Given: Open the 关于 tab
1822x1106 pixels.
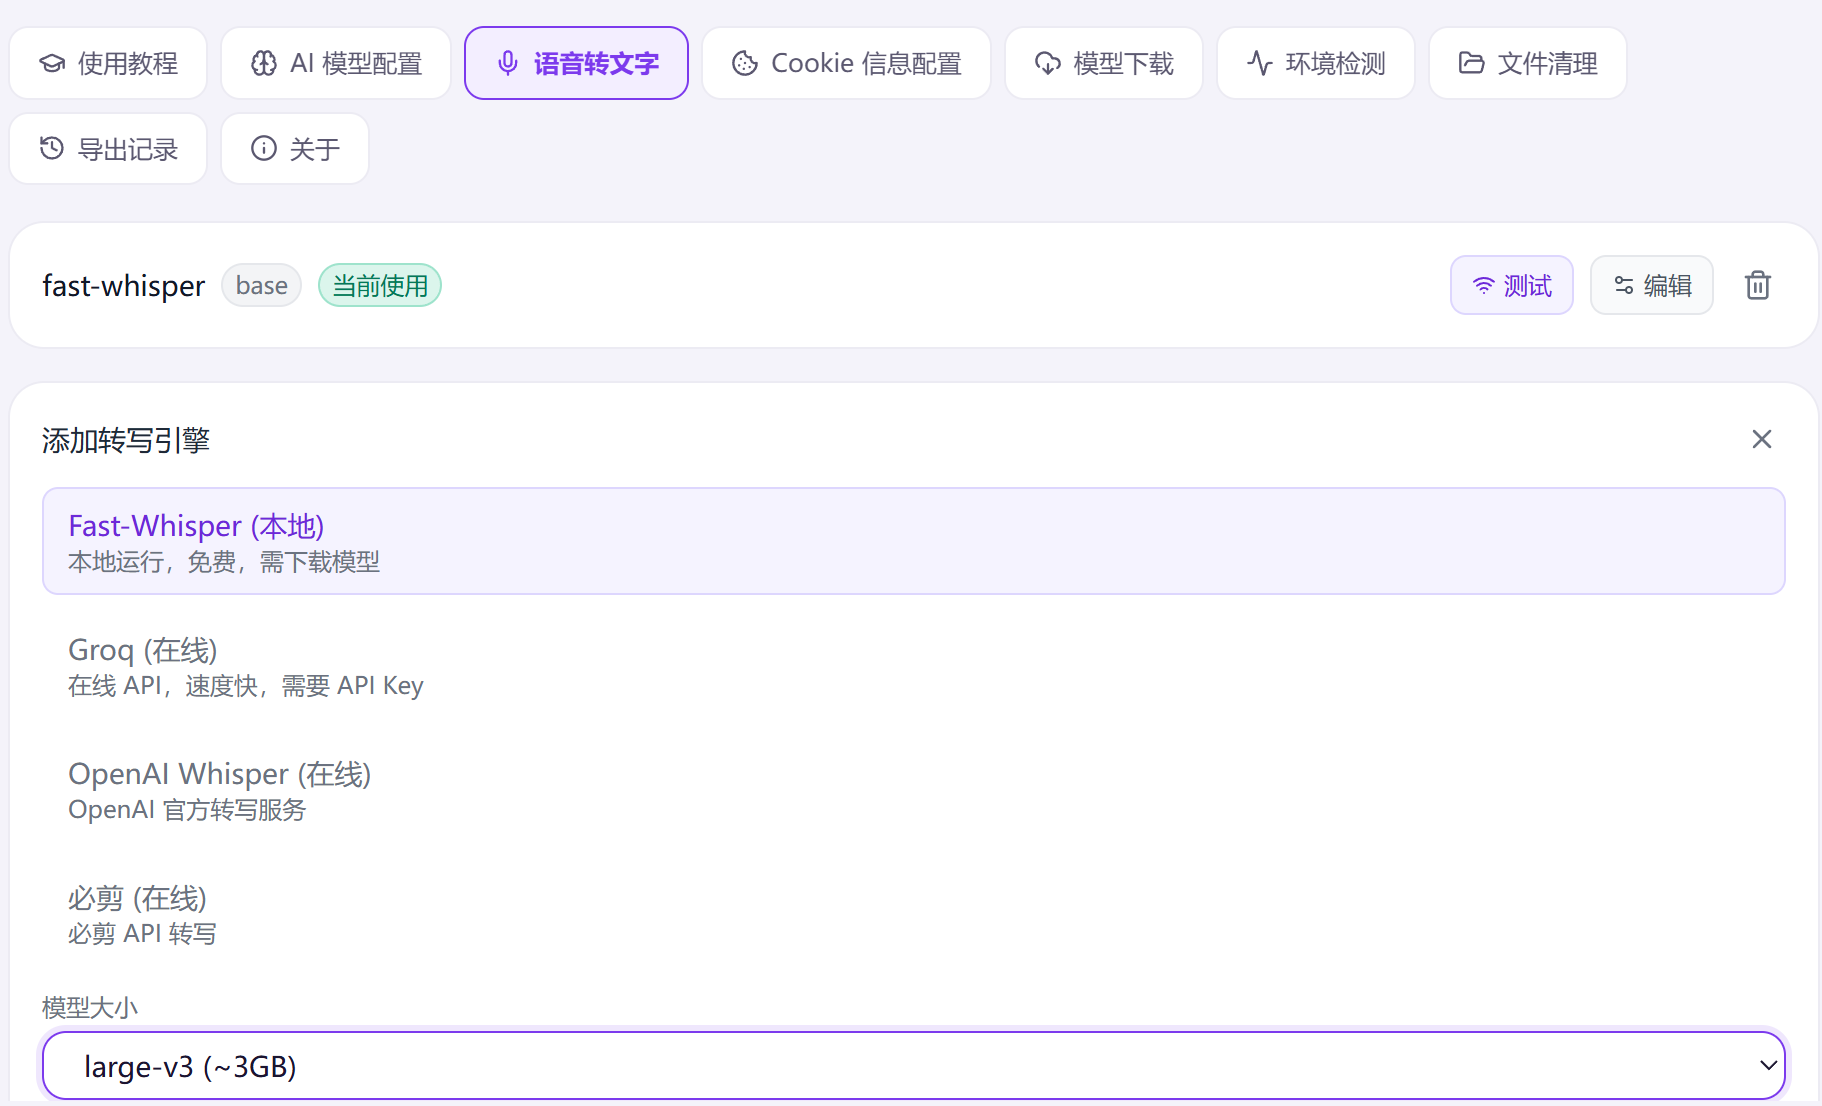Looking at the screenshot, I should [x=295, y=149].
